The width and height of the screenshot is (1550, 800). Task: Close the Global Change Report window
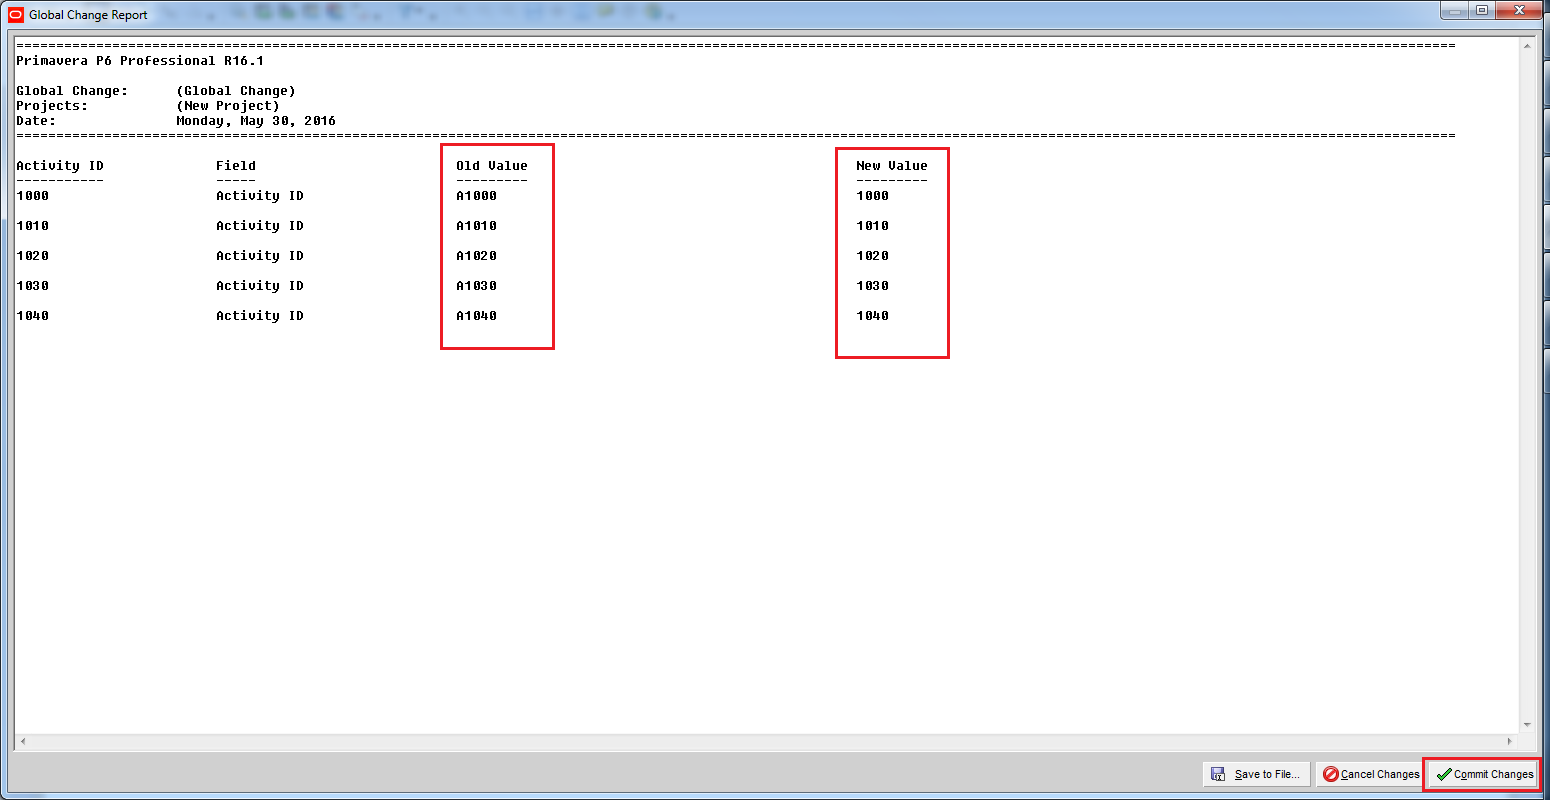[x=1520, y=11]
